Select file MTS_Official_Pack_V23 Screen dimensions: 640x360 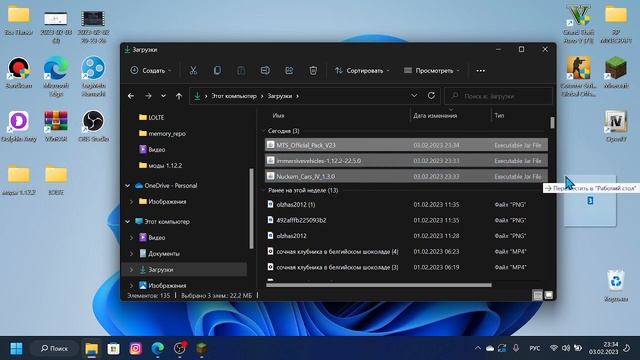coord(406,145)
